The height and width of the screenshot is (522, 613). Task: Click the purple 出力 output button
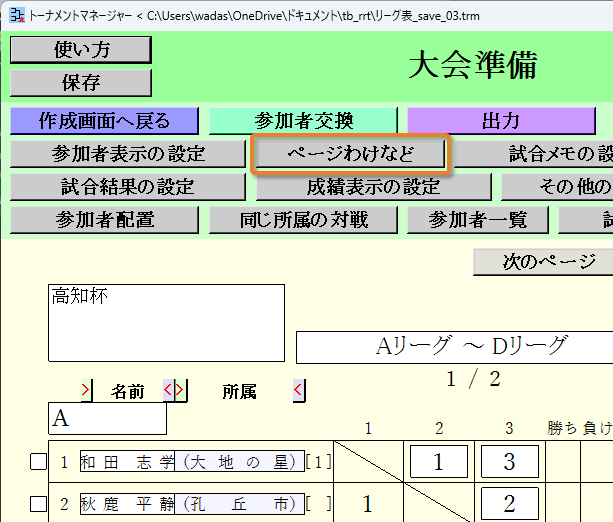pyautogui.click(x=501, y=121)
